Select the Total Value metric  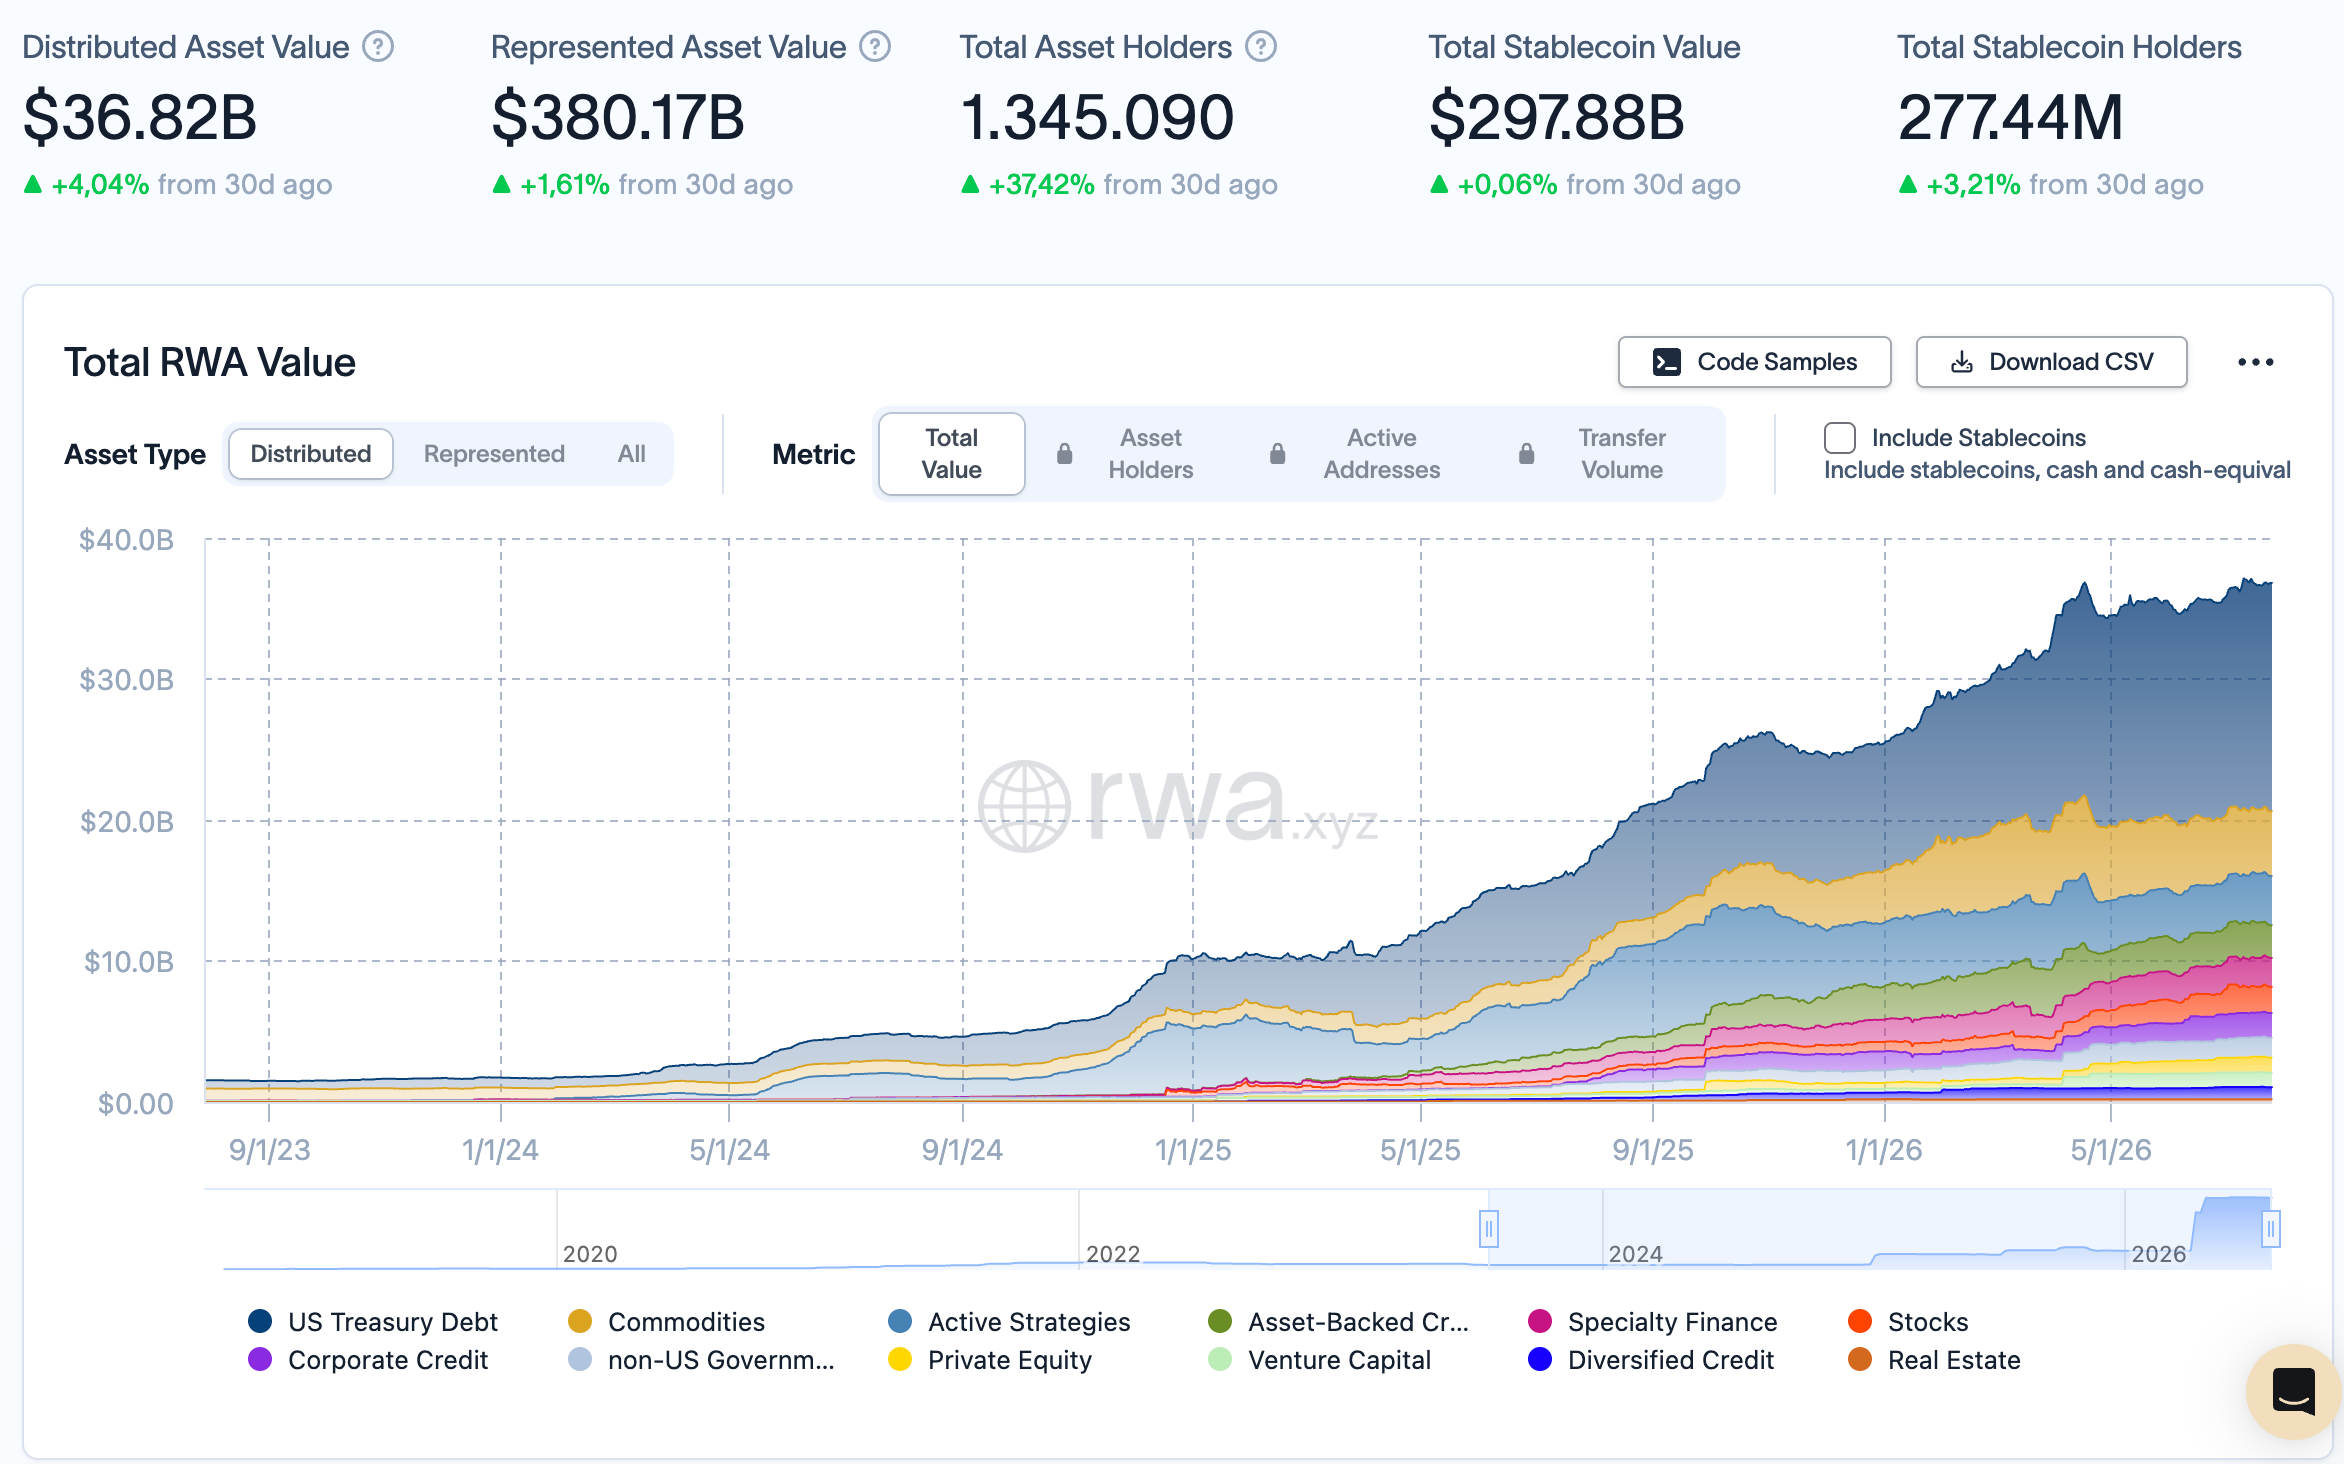coord(951,454)
